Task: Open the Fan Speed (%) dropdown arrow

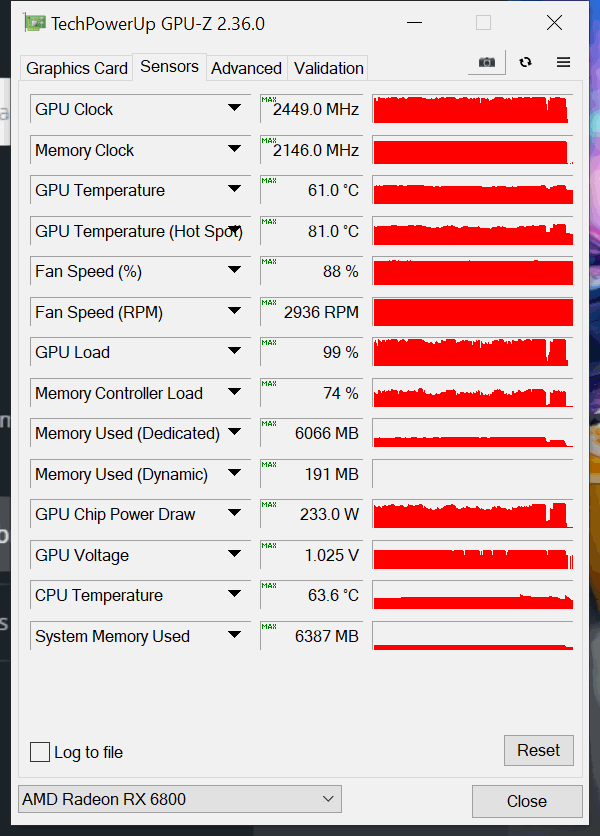Action: point(234,270)
